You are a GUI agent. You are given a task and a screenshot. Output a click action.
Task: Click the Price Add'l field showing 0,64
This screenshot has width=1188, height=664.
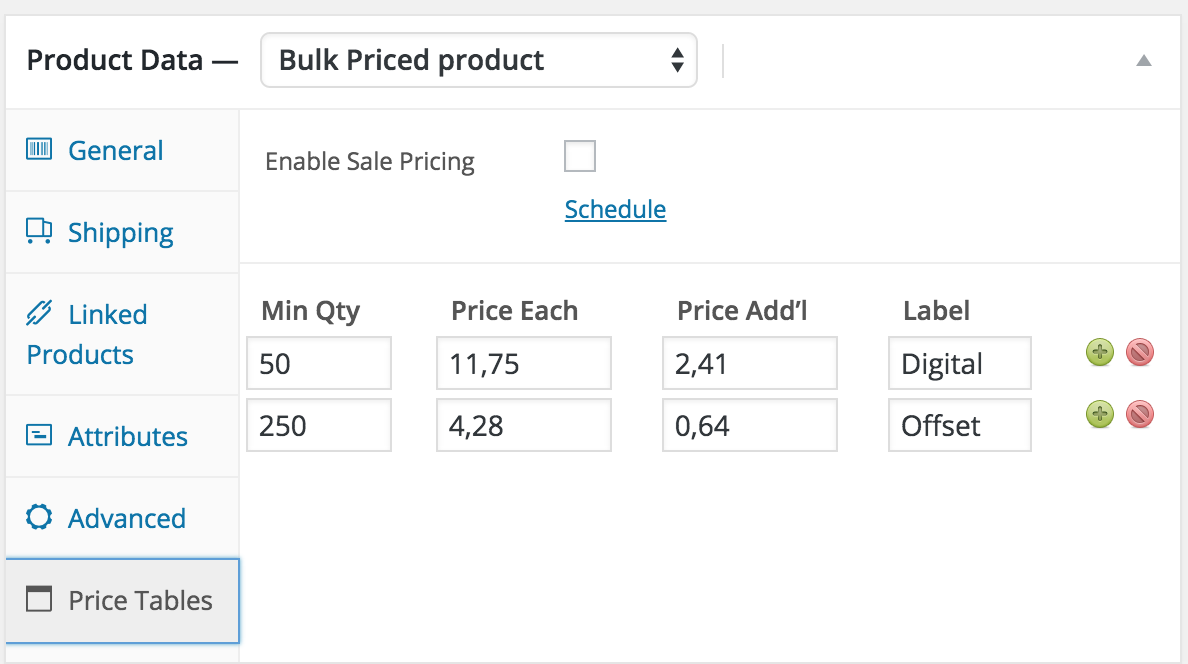coord(749,426)
